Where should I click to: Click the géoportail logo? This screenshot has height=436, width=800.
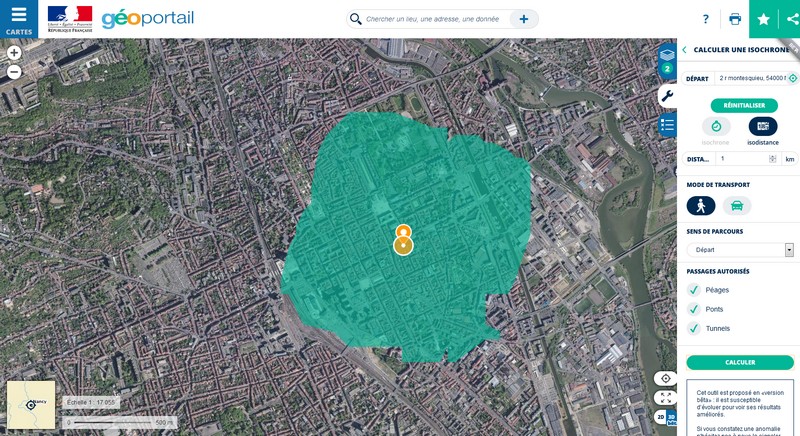coord(148,19)
